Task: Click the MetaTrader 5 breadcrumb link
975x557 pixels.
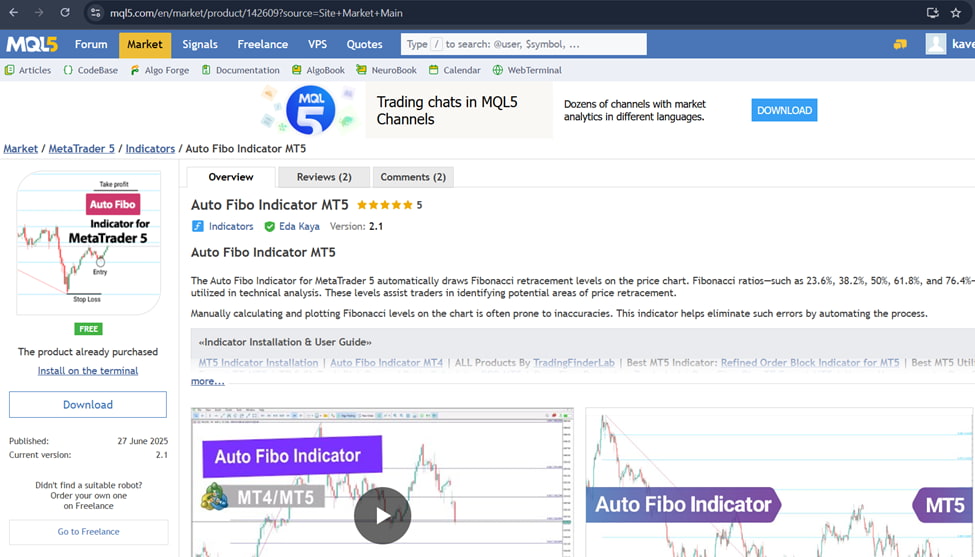Action: [81, 149]
